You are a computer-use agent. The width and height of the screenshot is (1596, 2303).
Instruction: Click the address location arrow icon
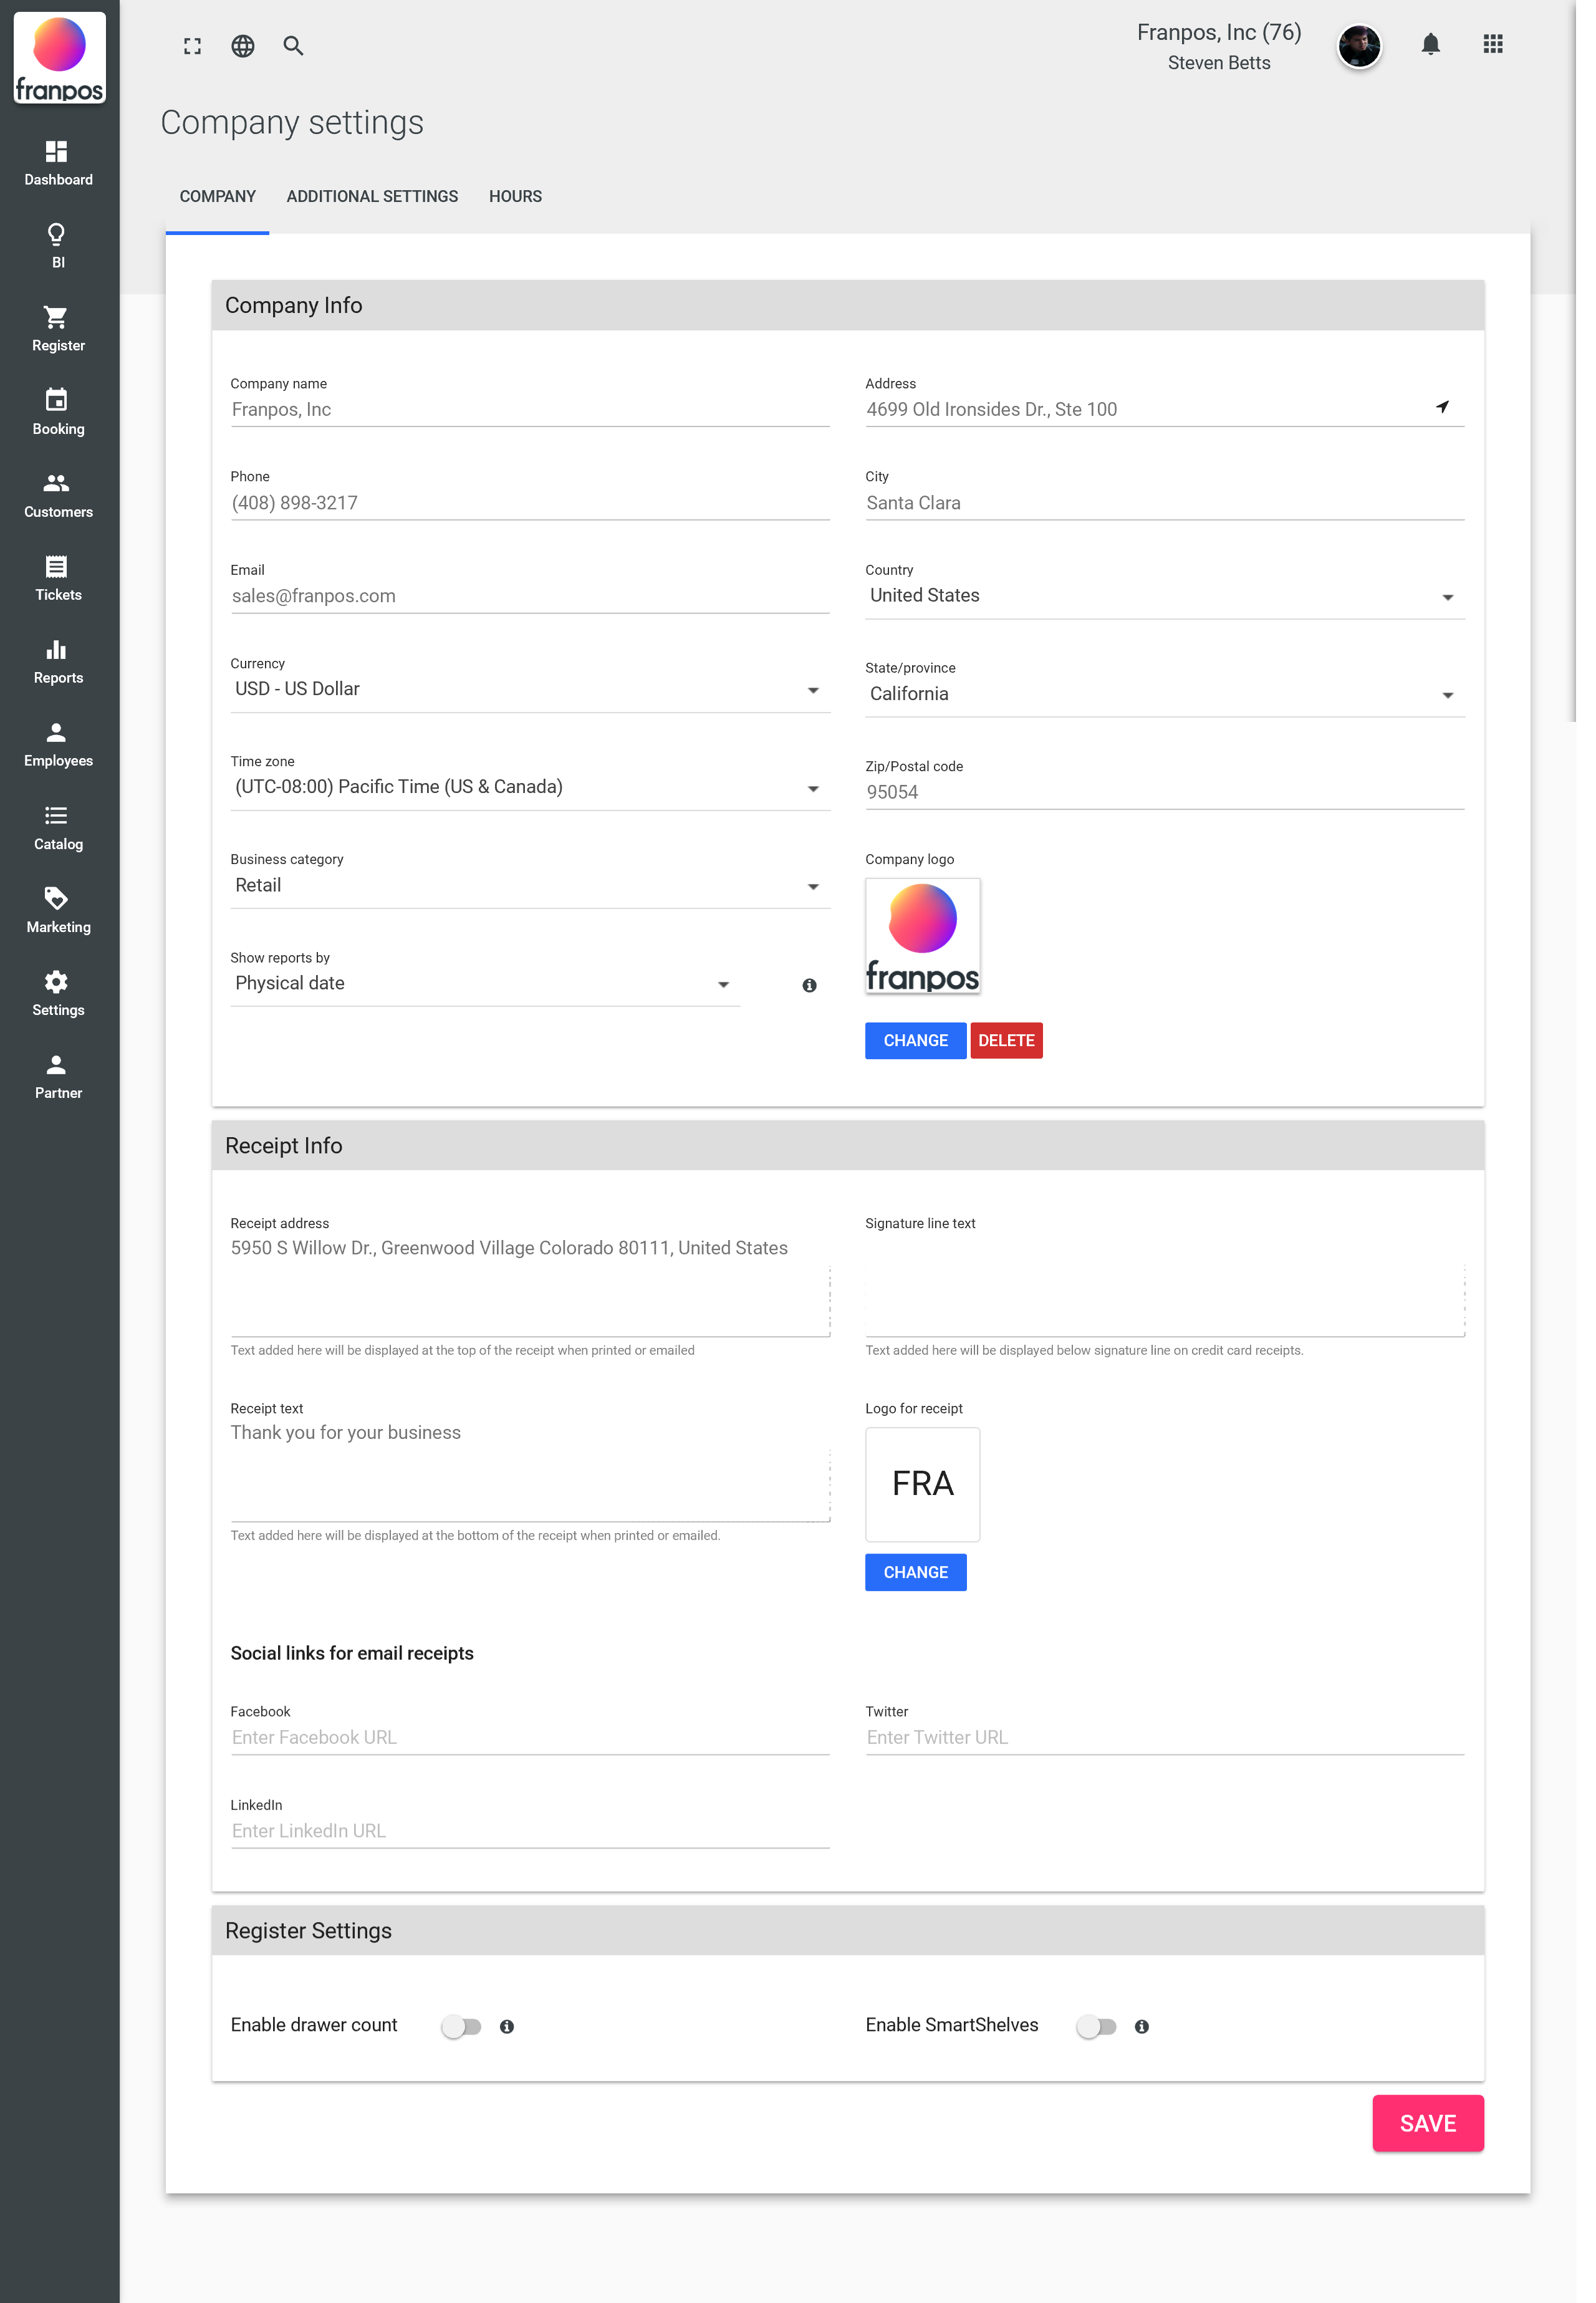pos(1442,407)
